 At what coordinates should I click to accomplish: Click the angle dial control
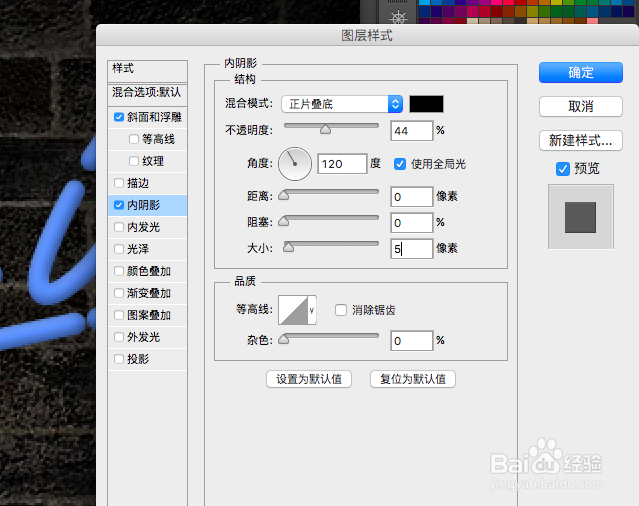coord(295,164)
